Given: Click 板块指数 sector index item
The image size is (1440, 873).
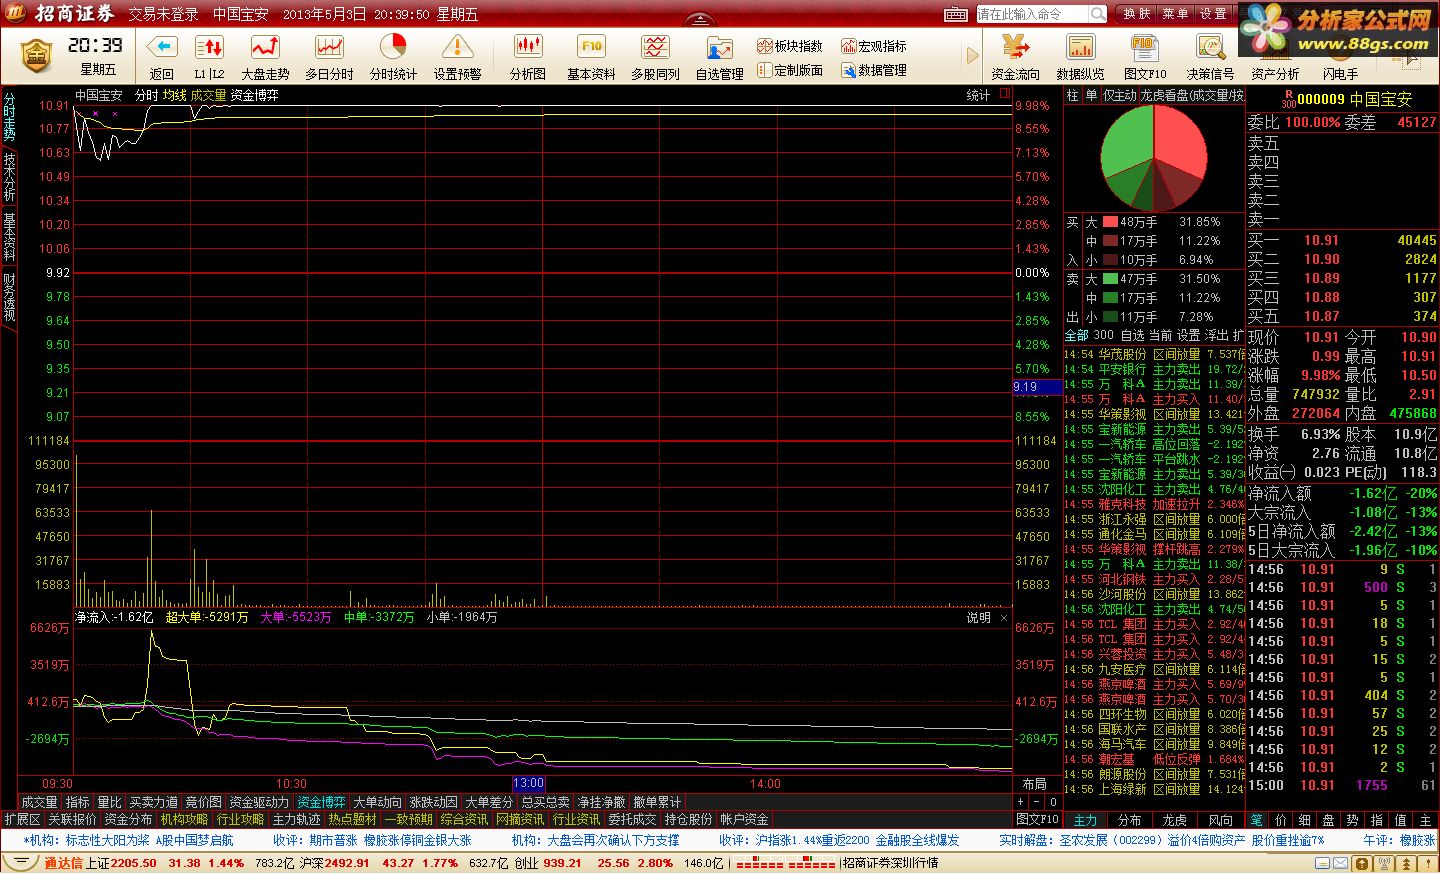Looking at the screenshot, I should [790, 46].
